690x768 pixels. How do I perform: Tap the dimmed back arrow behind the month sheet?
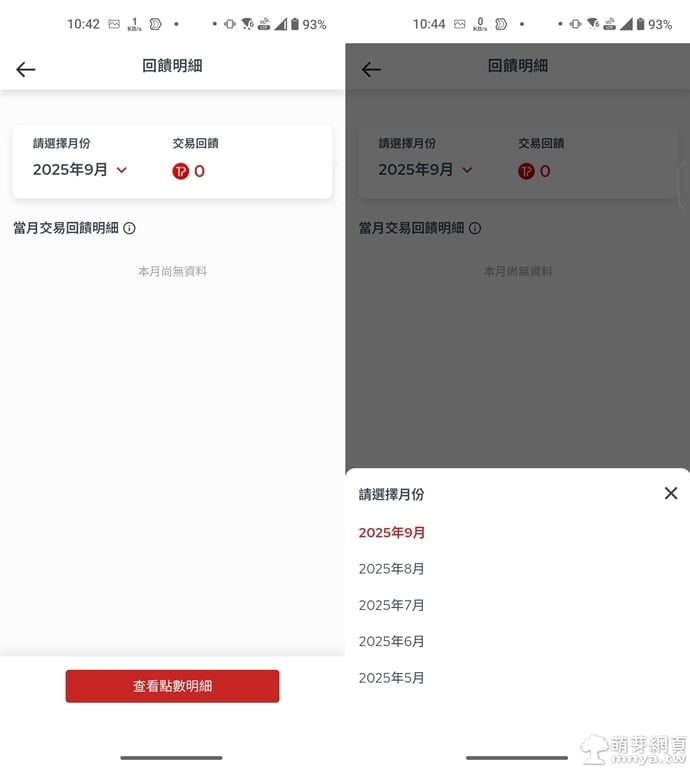(x=371, y=69)
